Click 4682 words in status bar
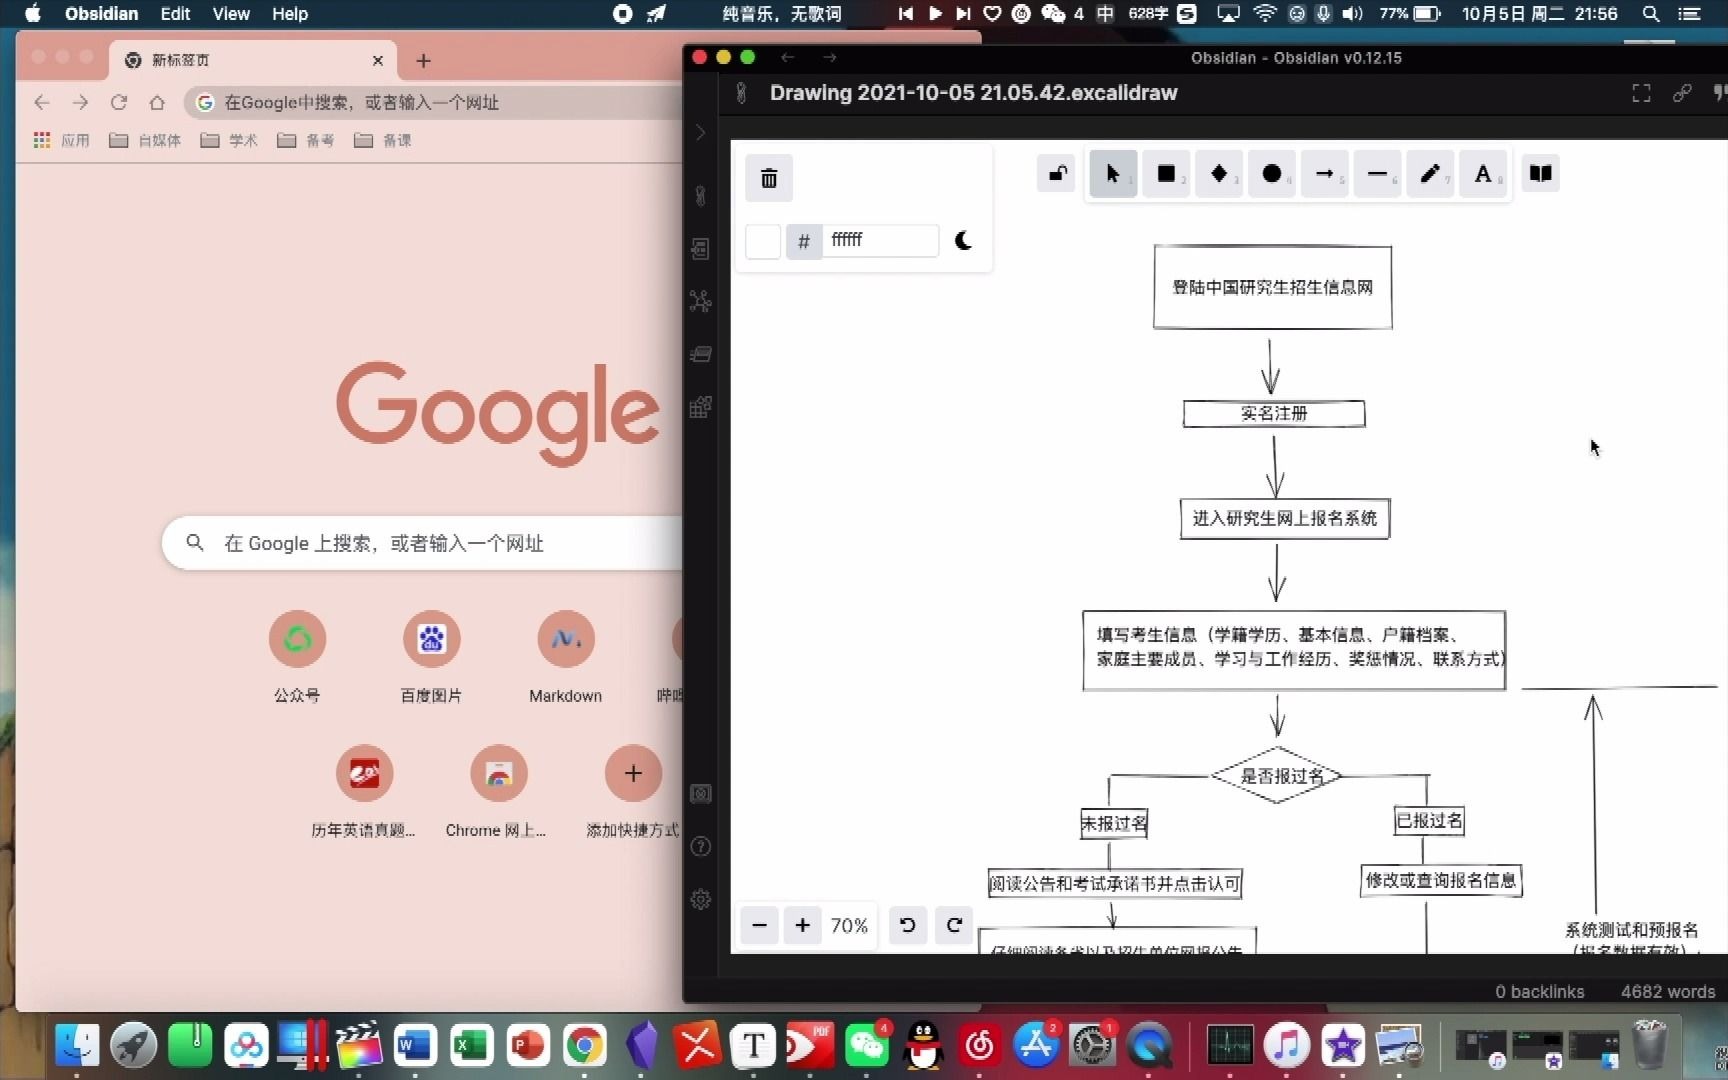Viewport: 1728px width, 1080px height. [1668, 991]
